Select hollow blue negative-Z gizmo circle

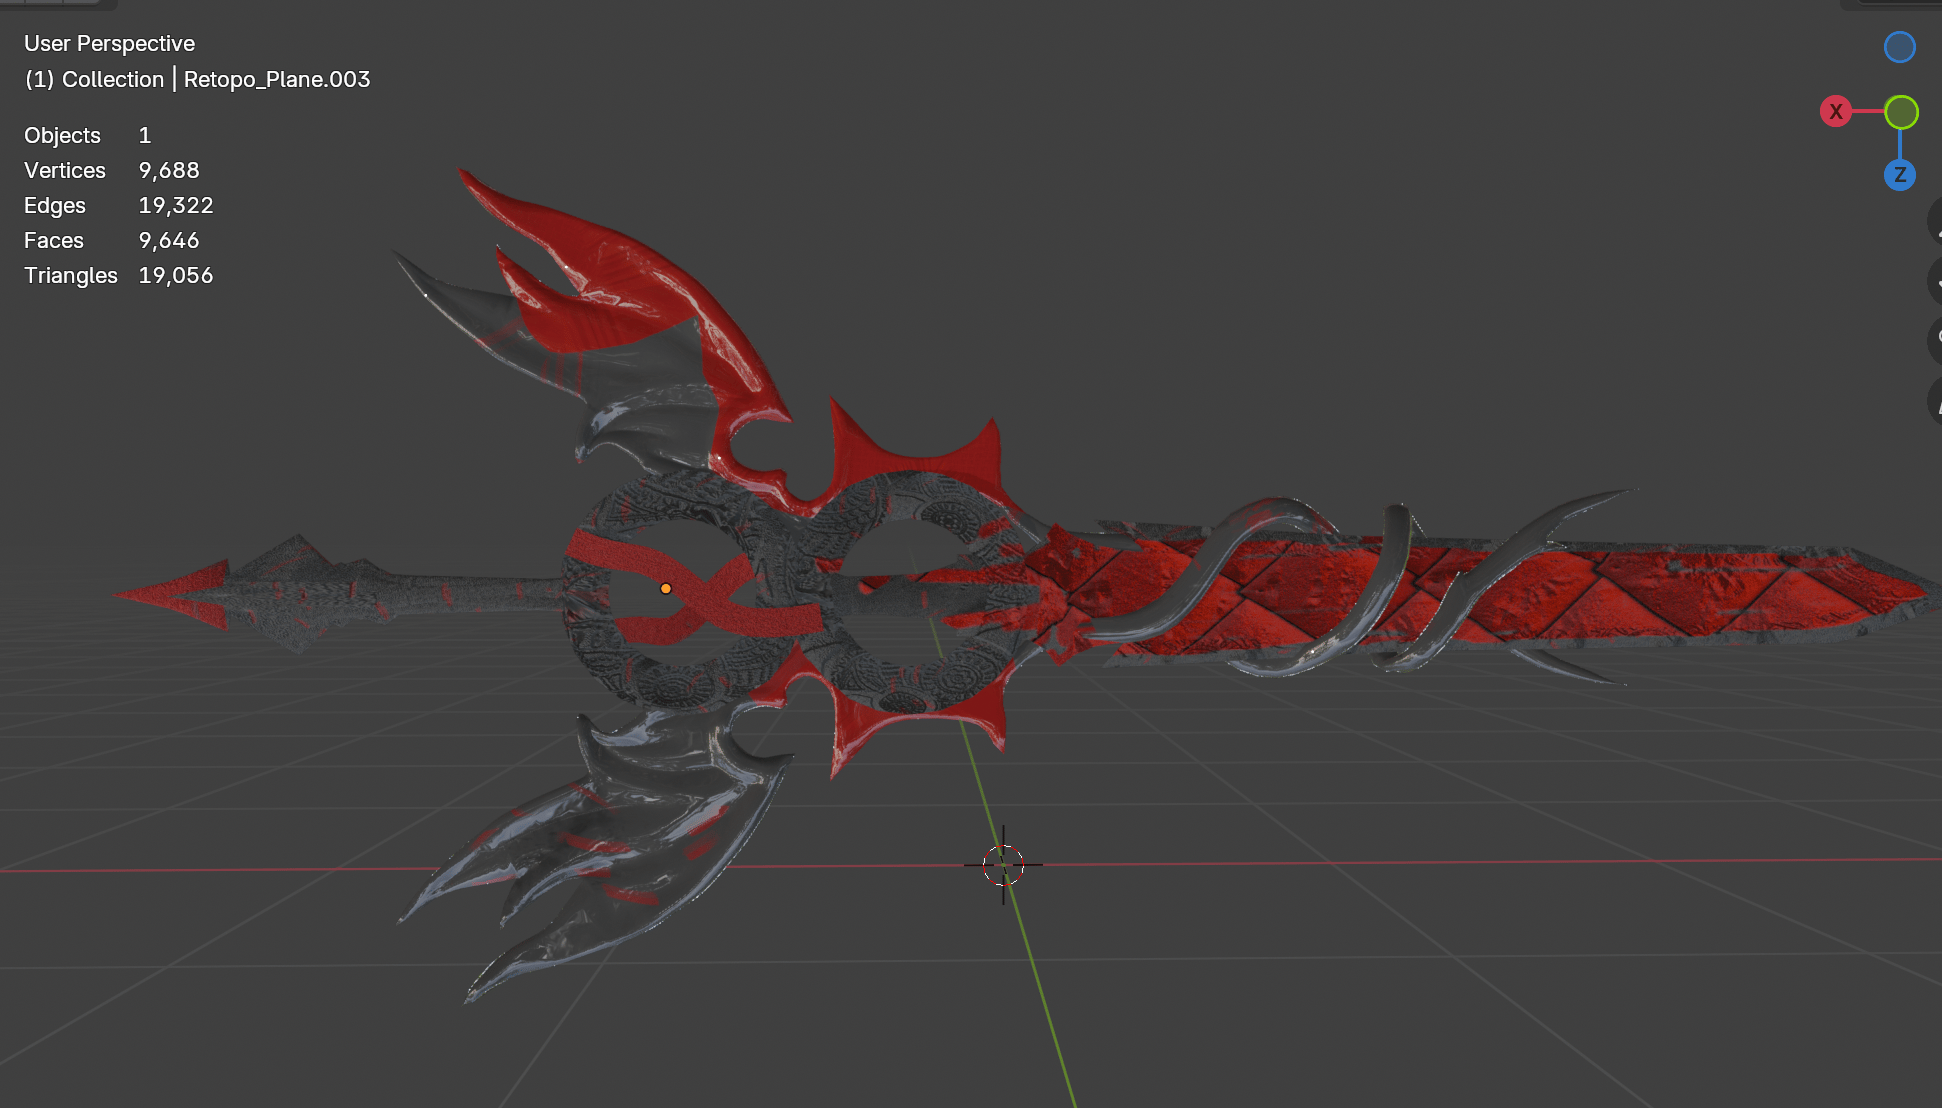[x=1899, y=47]
